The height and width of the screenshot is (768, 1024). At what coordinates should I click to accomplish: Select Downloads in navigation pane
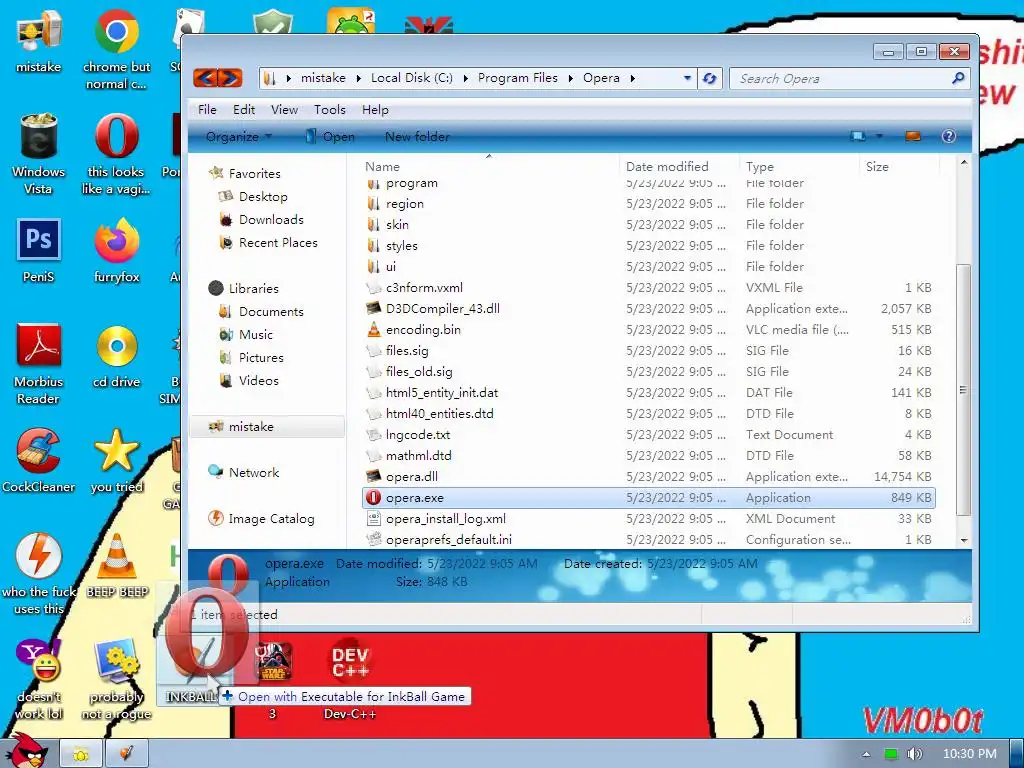click(271, 219)
